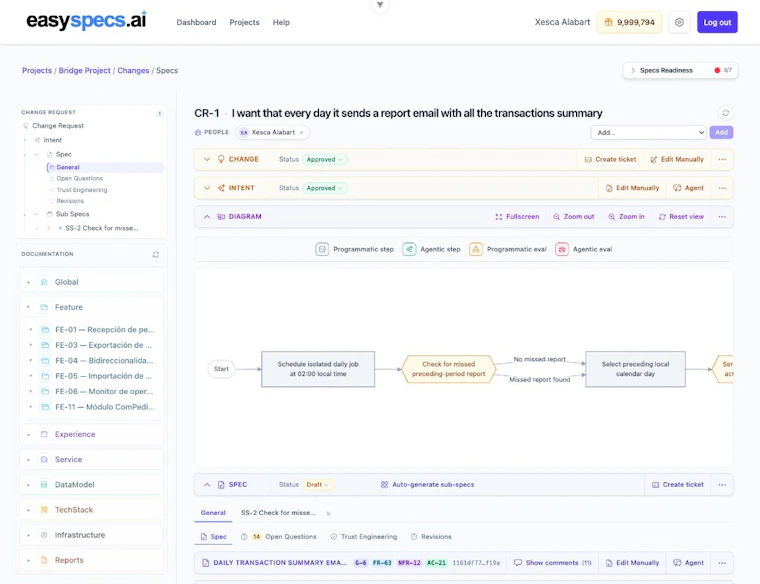Open more options for SPEC row

[x=722, y=484]
